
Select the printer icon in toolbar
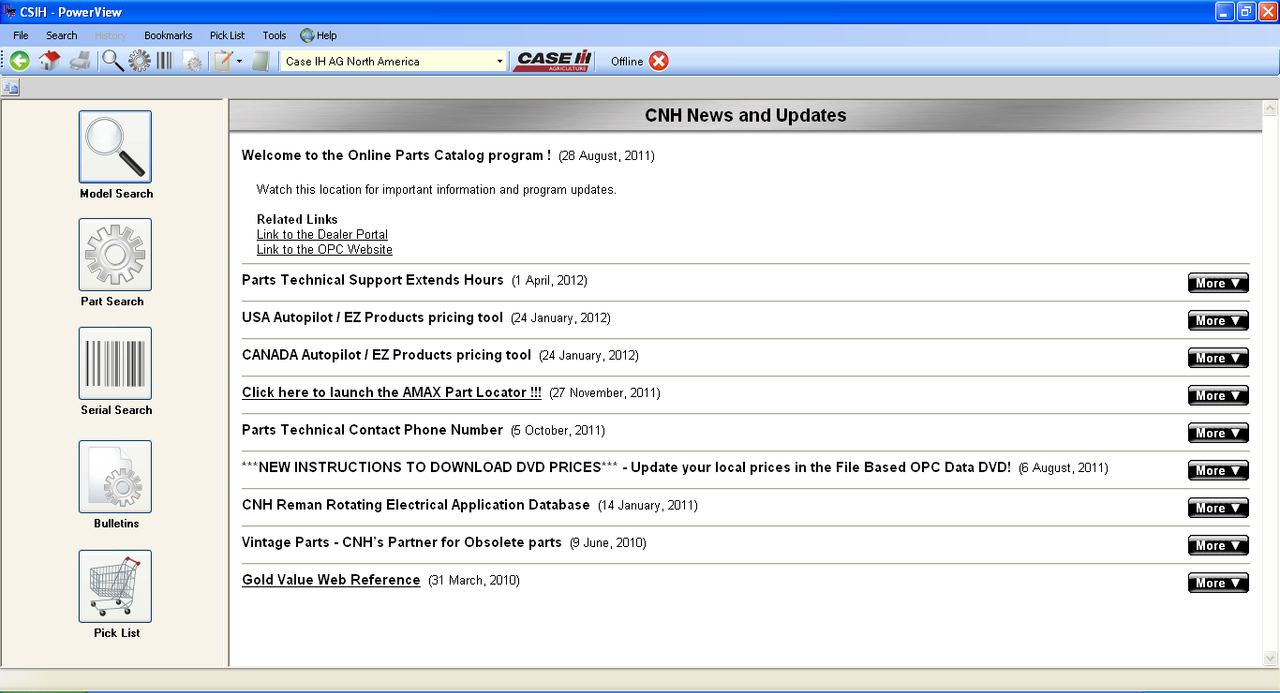point(80,61)
